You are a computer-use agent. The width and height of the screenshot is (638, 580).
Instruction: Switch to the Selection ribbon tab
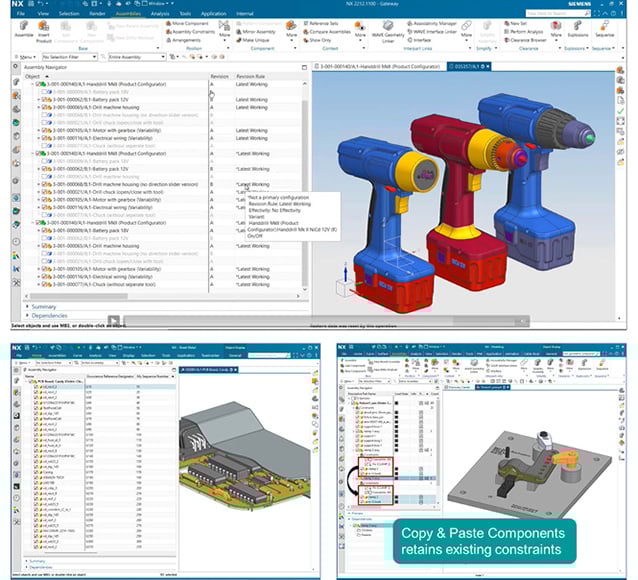point(69,14)
